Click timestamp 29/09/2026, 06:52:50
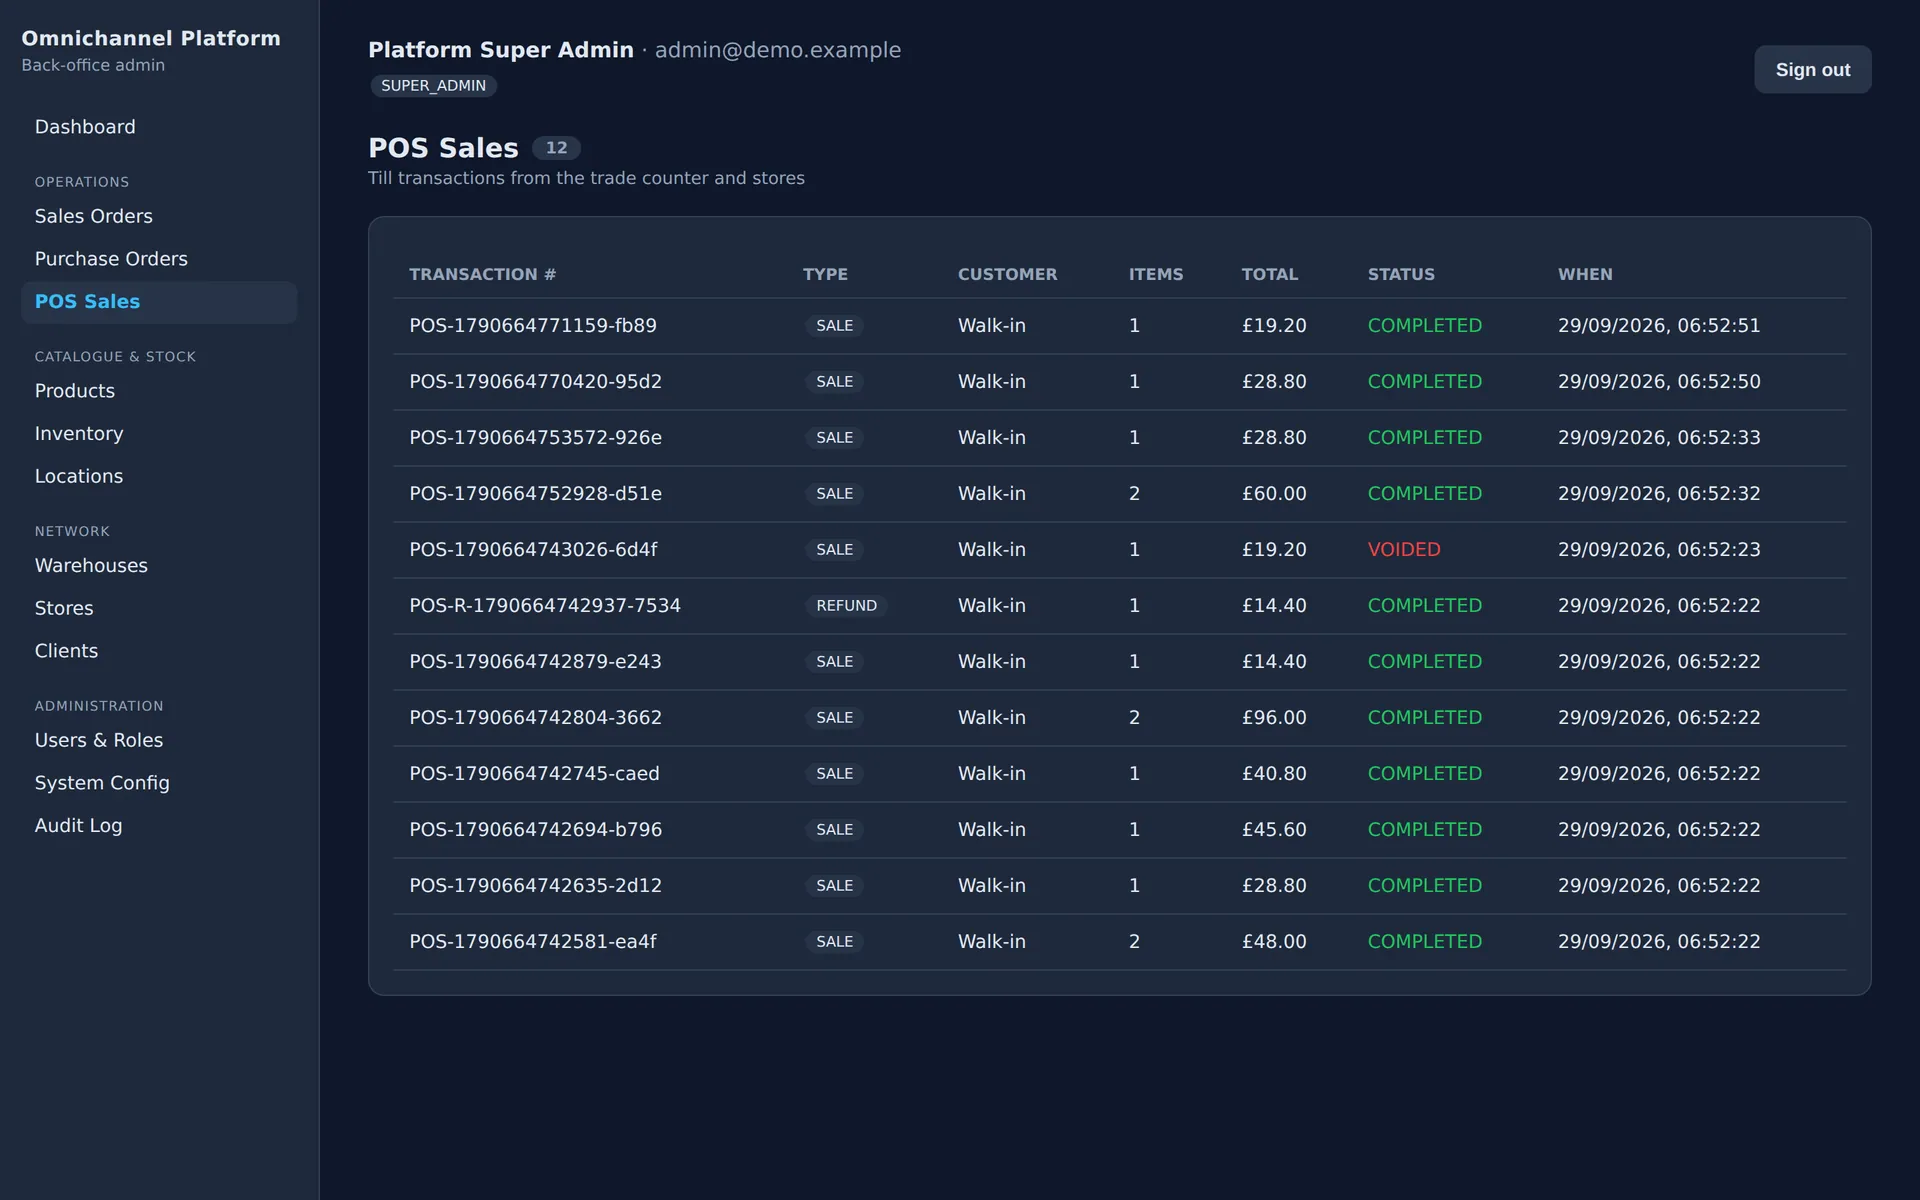The width and height of the screenshot is (1920, 1200). (1659, 382)
